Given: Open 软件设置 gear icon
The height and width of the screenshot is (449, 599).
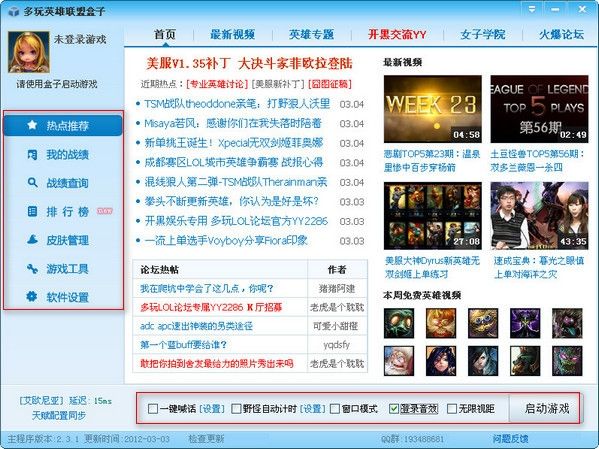Looking at the screenshot, I should (32, 297).
